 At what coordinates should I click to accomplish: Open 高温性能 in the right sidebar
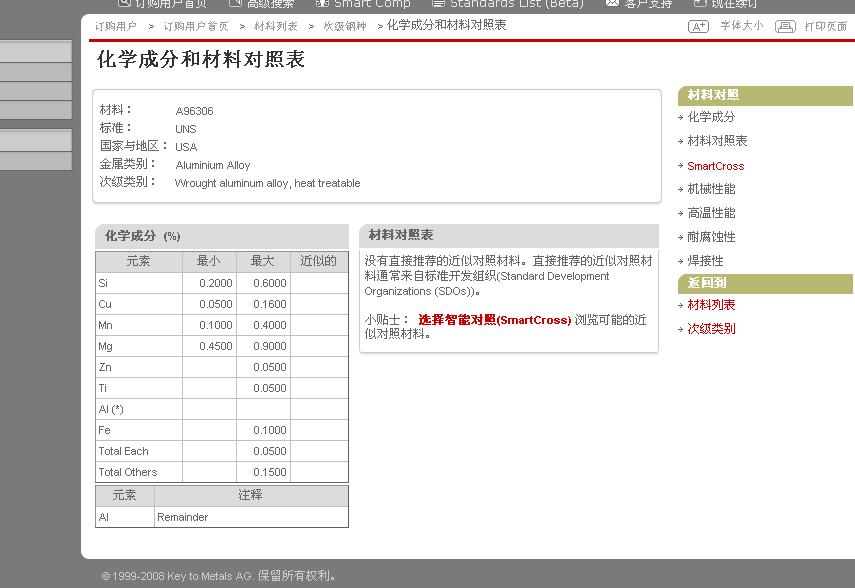tap(711, 213)
